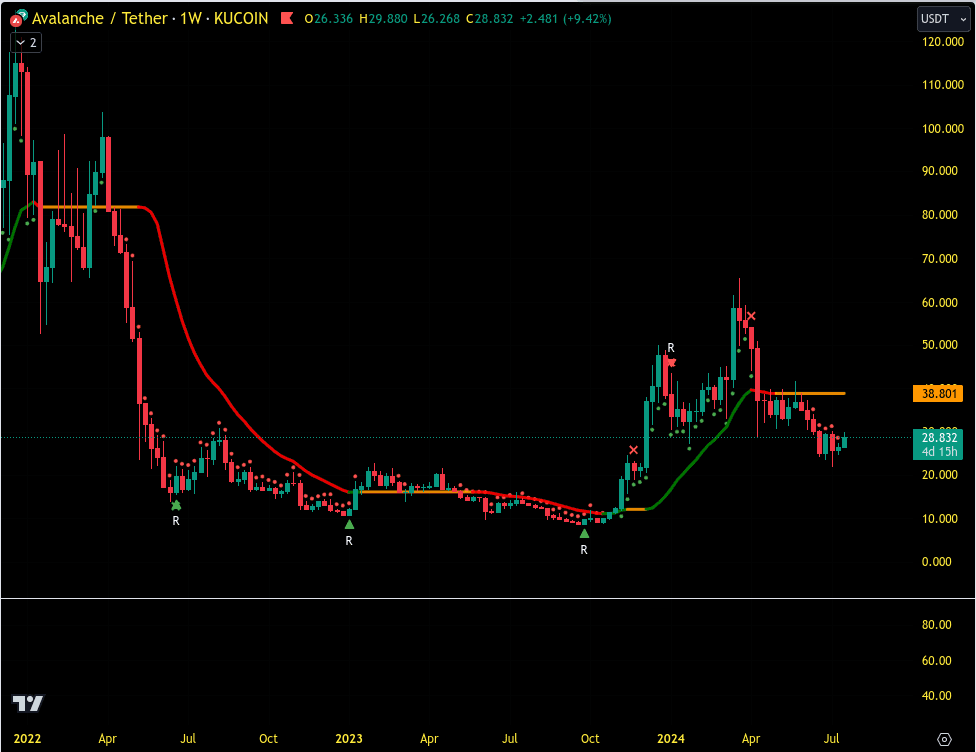Select the R label under the Jul 2022 triangle
976x752 pixels.
click(176, 521)
